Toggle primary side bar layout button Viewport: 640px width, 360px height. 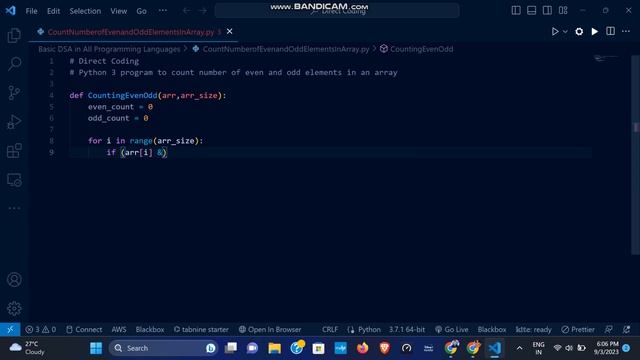[x=516, y=11]
